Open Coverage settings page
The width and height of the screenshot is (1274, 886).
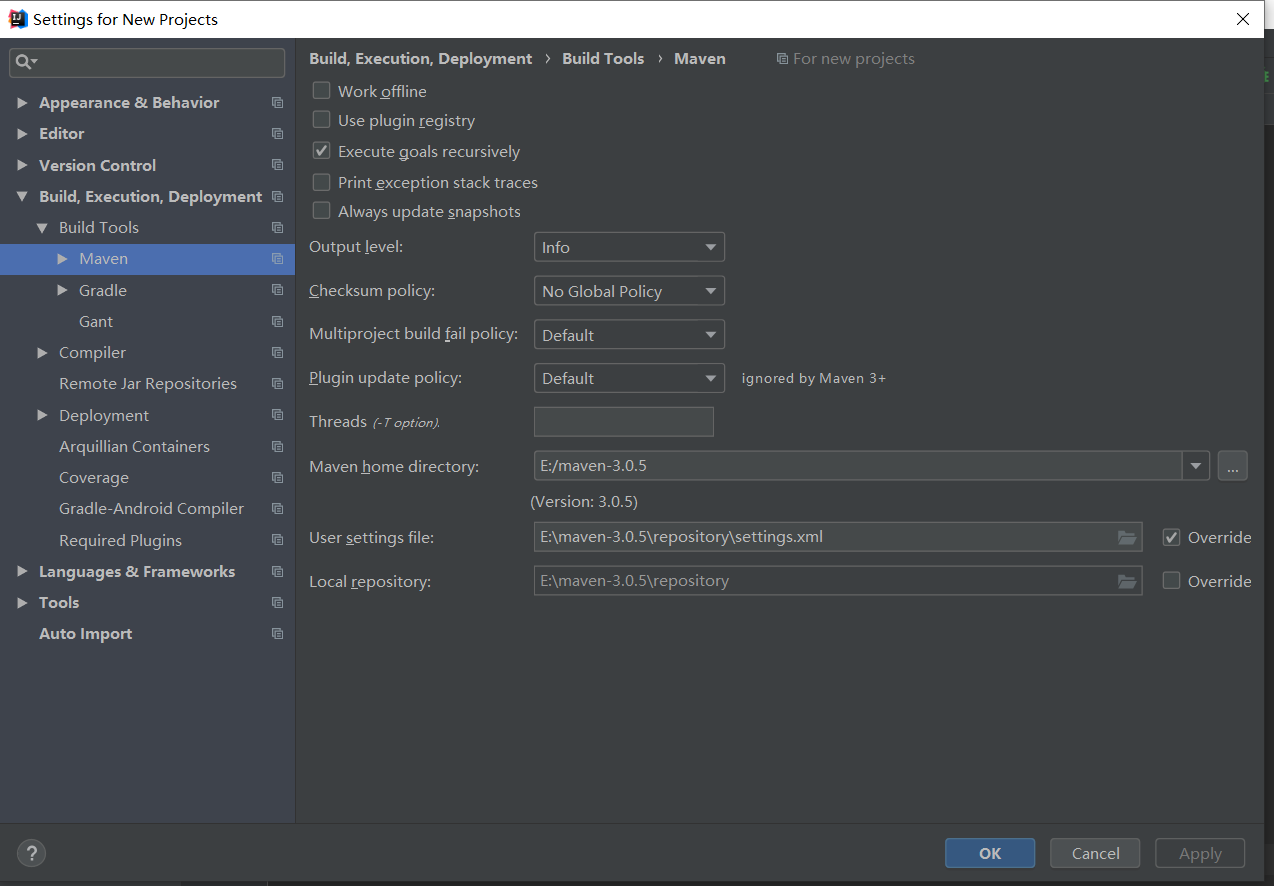coord(94,478)
